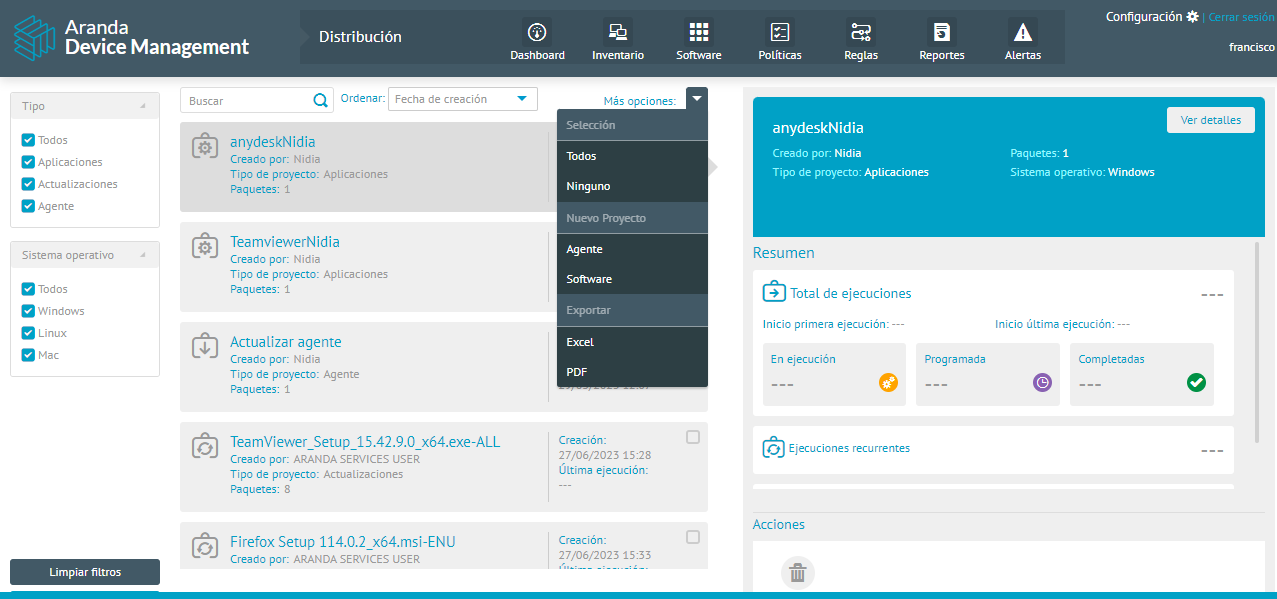
Task: Click the Ejecuciones recurrentes icon
Action: tap(774, 448)
